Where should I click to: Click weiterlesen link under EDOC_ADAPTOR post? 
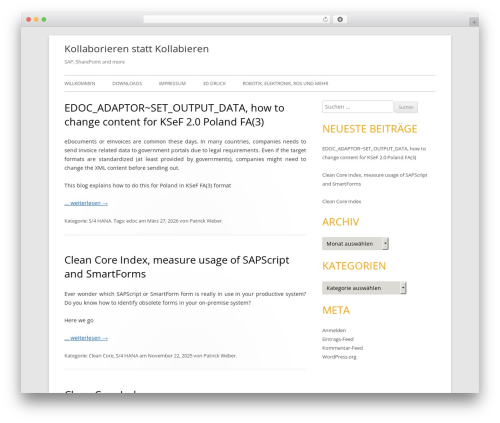[x=86, y=203]
